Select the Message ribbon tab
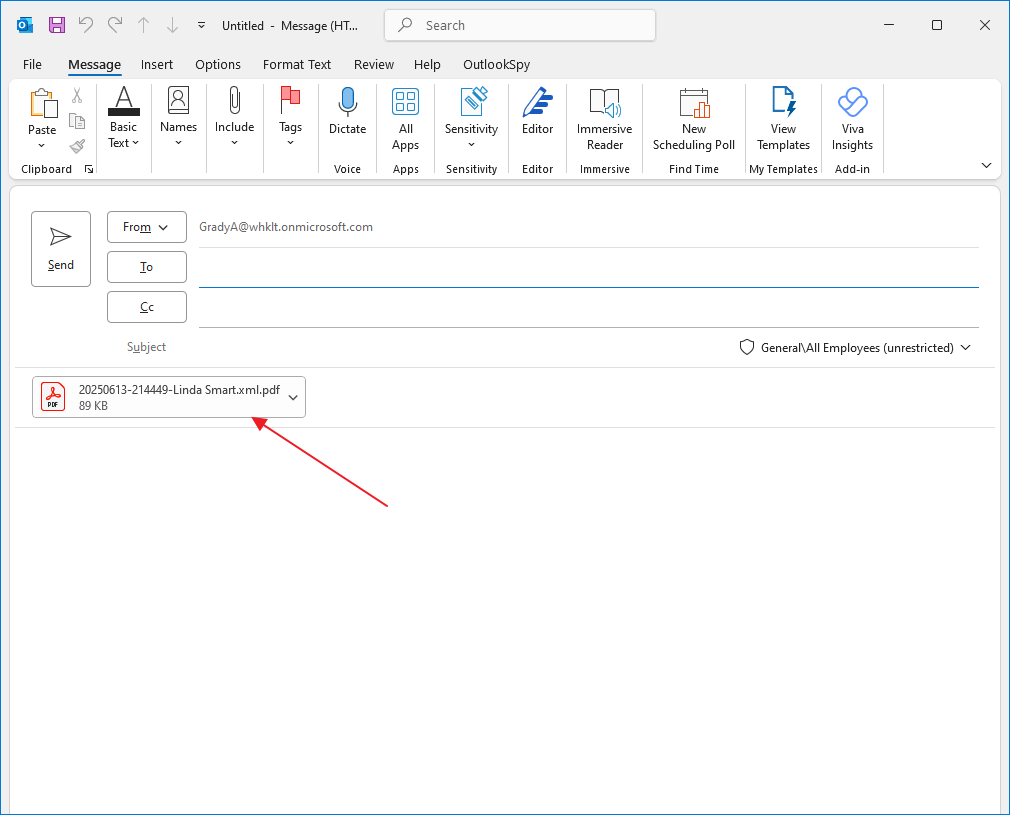Viewport: 1010px width, 815px height. (95, 64)
